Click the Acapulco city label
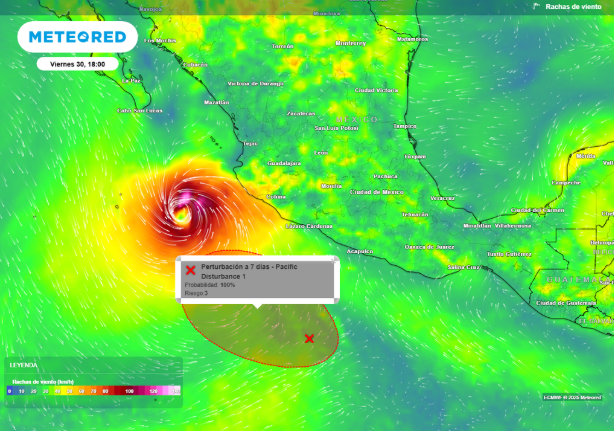The width and height of the screenshot is (614, 431). coord(360,251)
